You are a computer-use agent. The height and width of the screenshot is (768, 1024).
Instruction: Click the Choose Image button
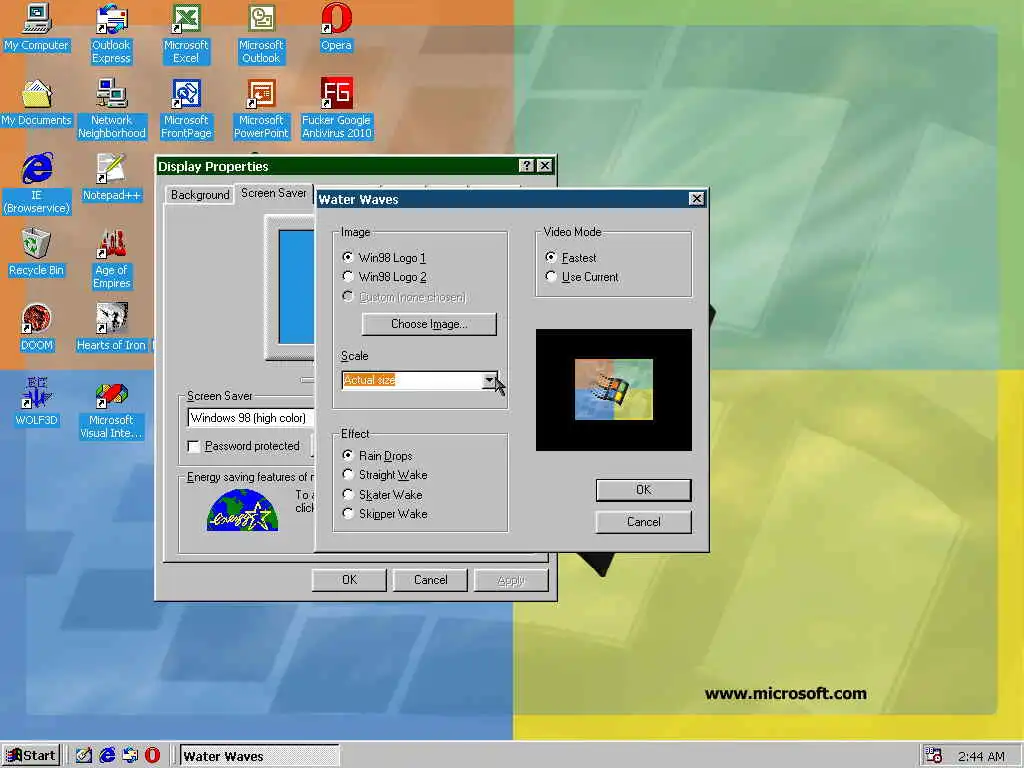pos(429,324)
